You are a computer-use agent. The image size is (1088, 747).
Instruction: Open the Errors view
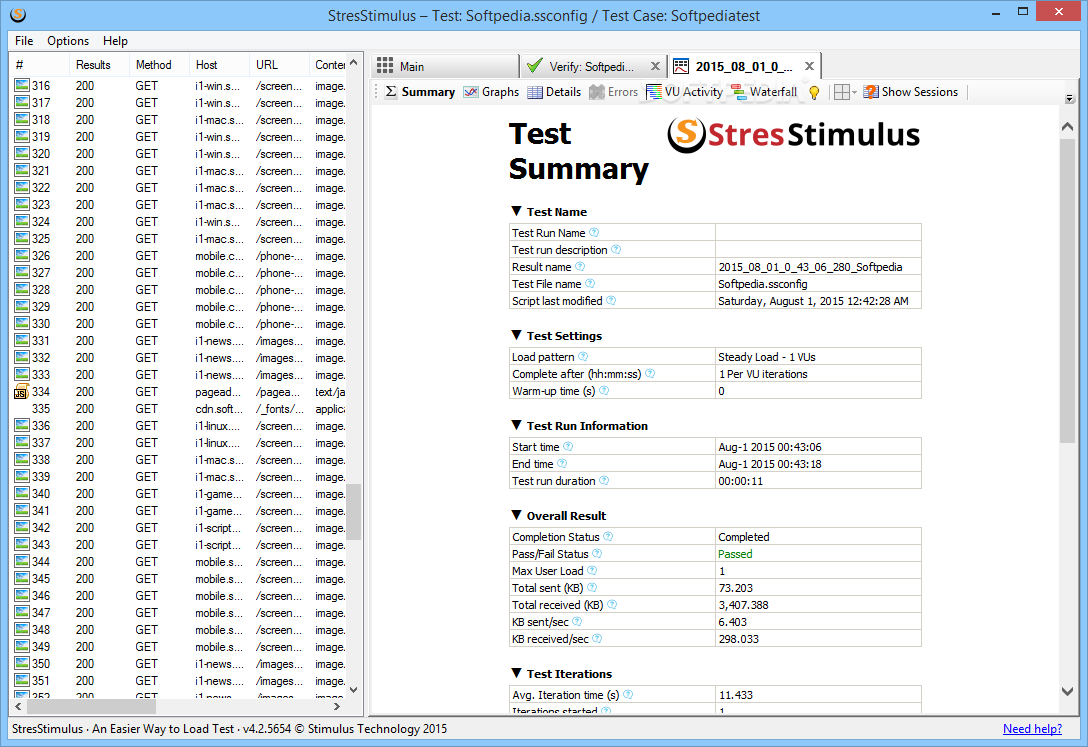coord(613,92)
